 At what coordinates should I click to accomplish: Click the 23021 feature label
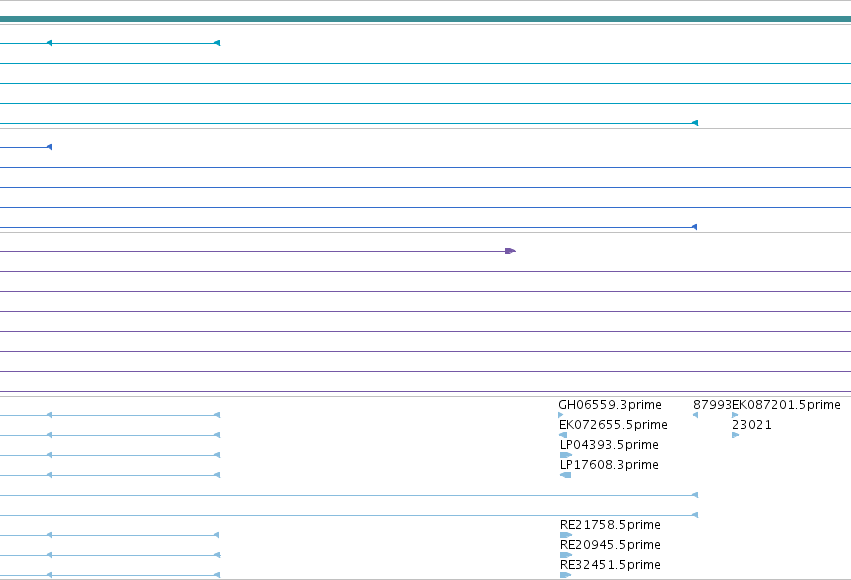pyautogui.click(x=752, y=425)
